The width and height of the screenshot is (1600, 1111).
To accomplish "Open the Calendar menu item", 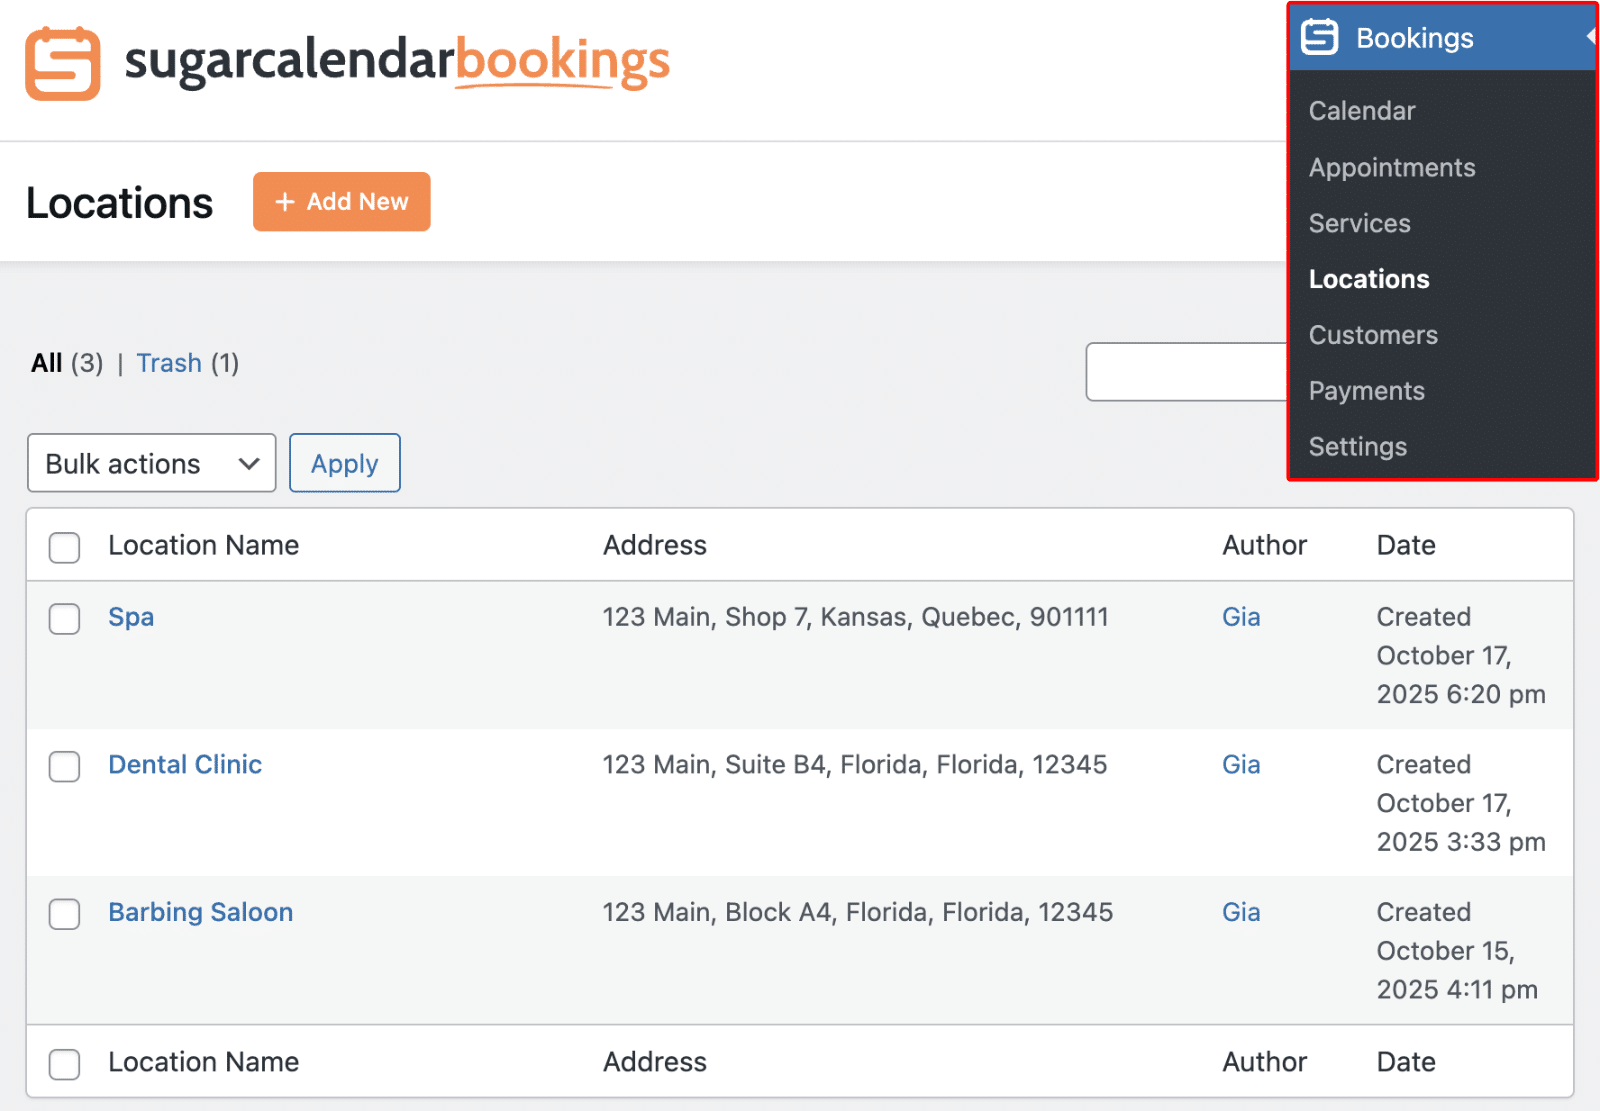I will [1361, 110].
